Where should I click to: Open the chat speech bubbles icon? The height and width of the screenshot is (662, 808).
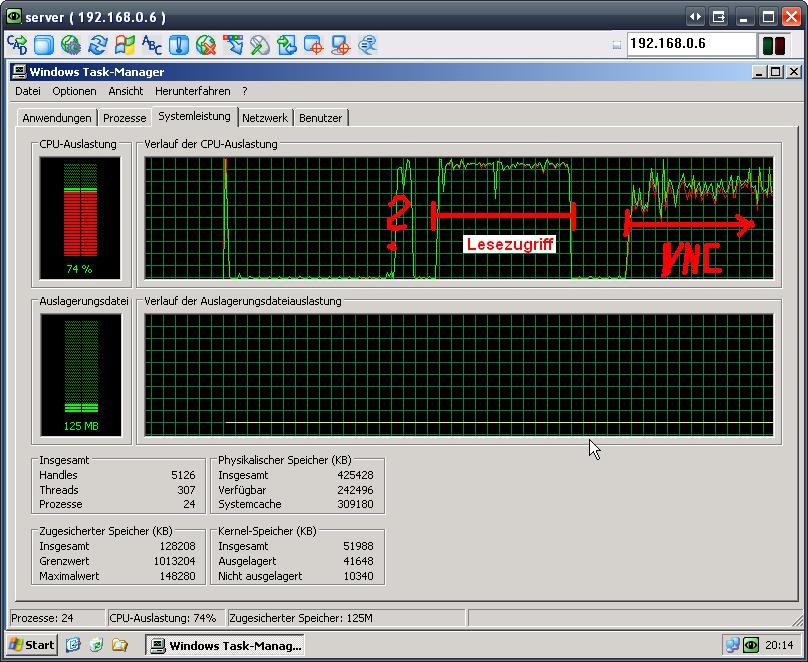[367, 45]
